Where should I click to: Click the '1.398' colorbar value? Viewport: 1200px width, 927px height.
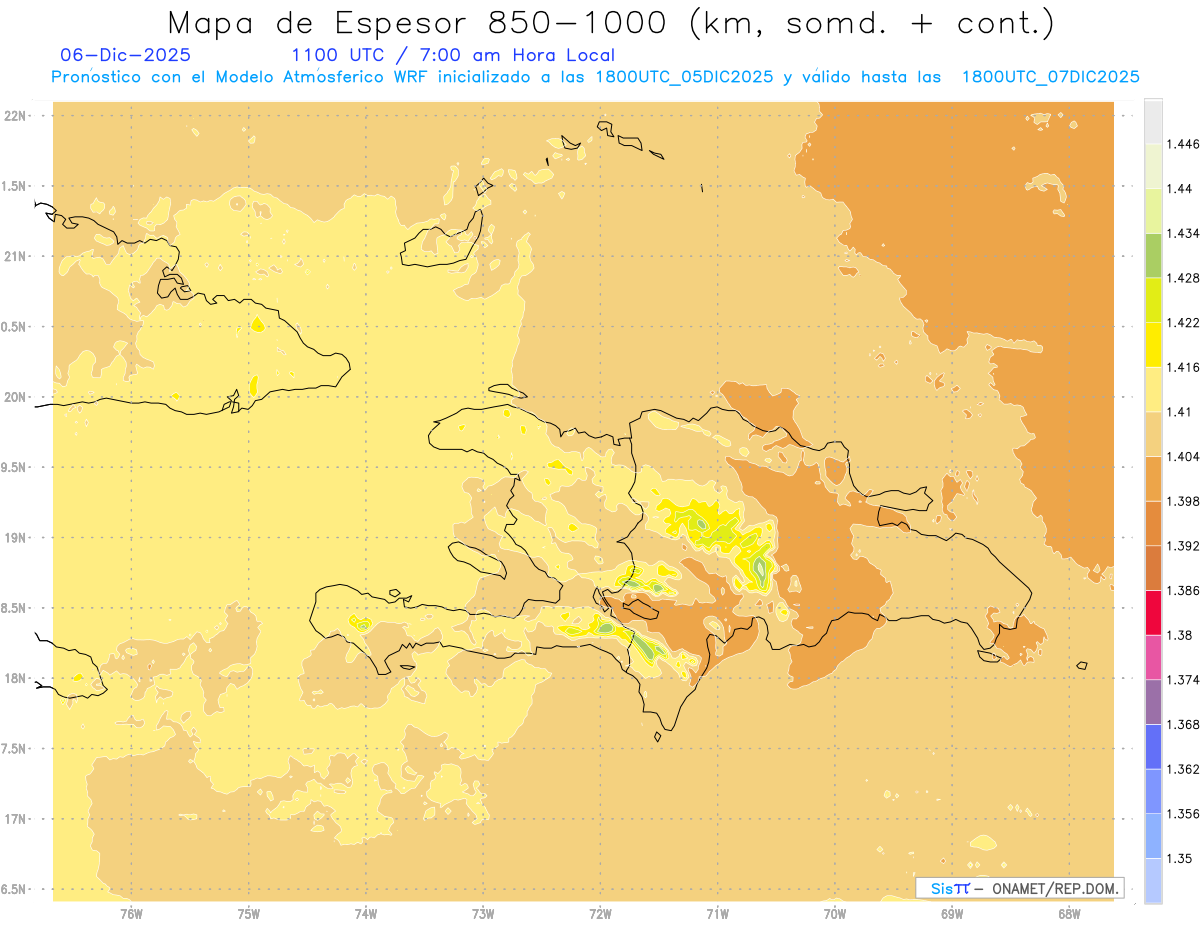(x=1185, y=501)
